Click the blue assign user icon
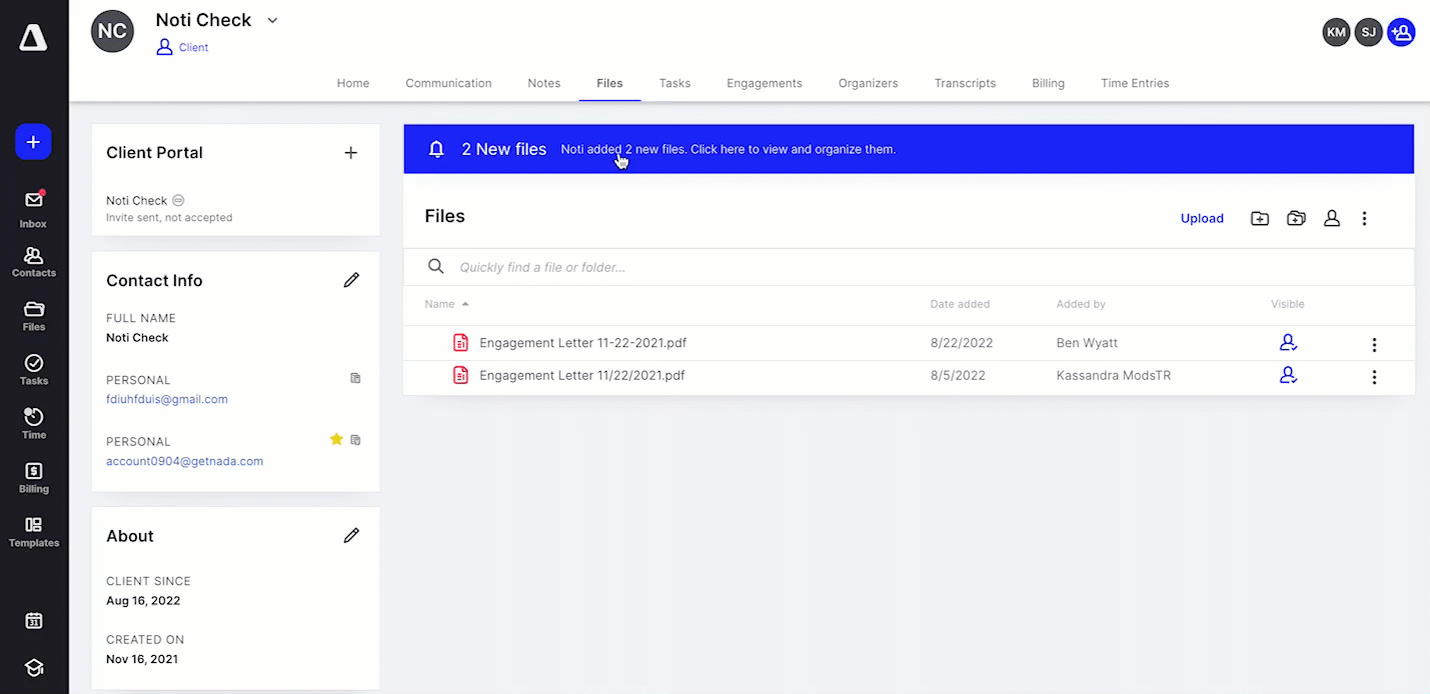 (1401, 32)
